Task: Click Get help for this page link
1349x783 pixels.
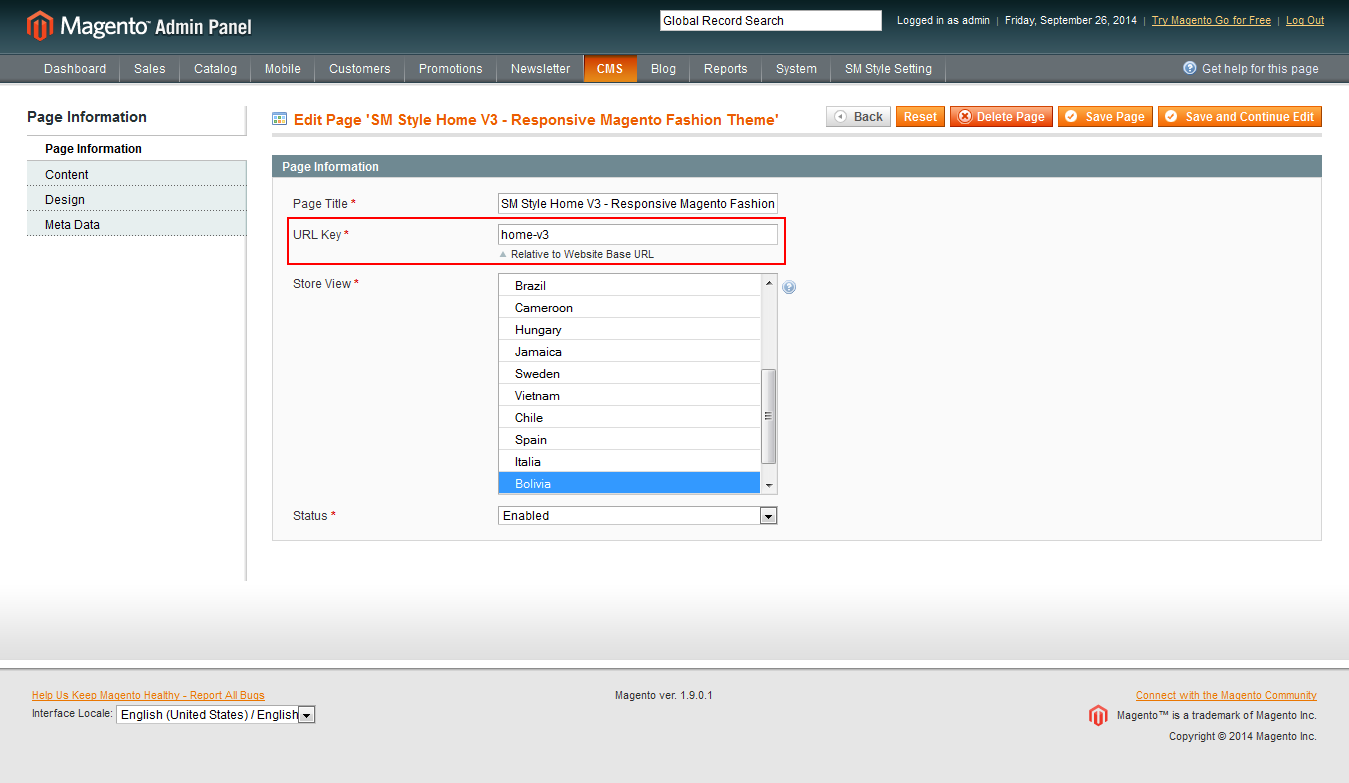Action: [1260, 69]
